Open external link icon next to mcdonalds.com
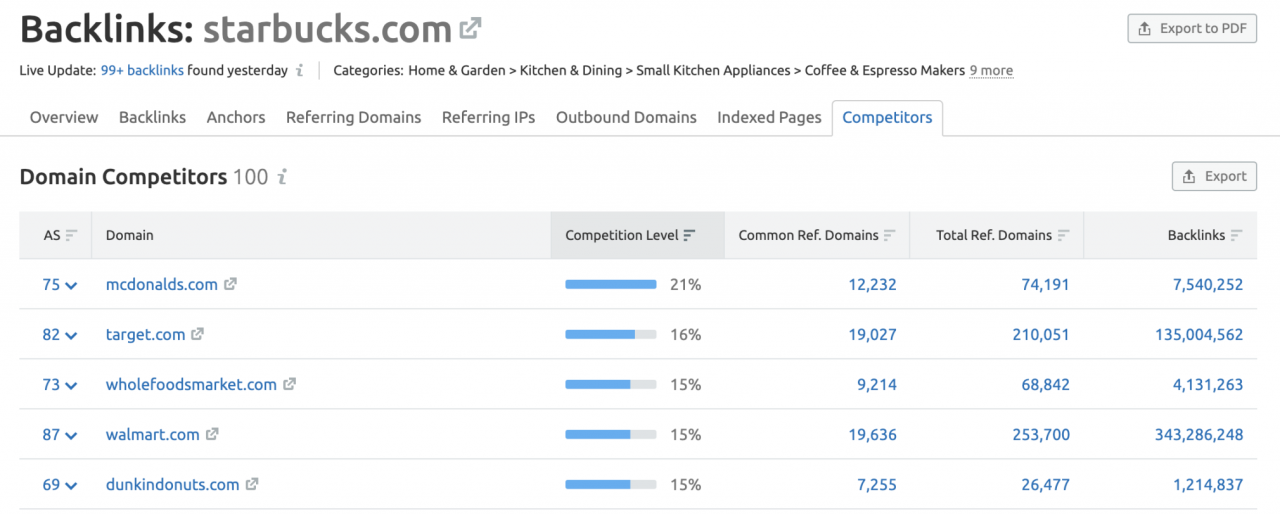This screenshot has height=514, width=1280. [x=230, y=284]
